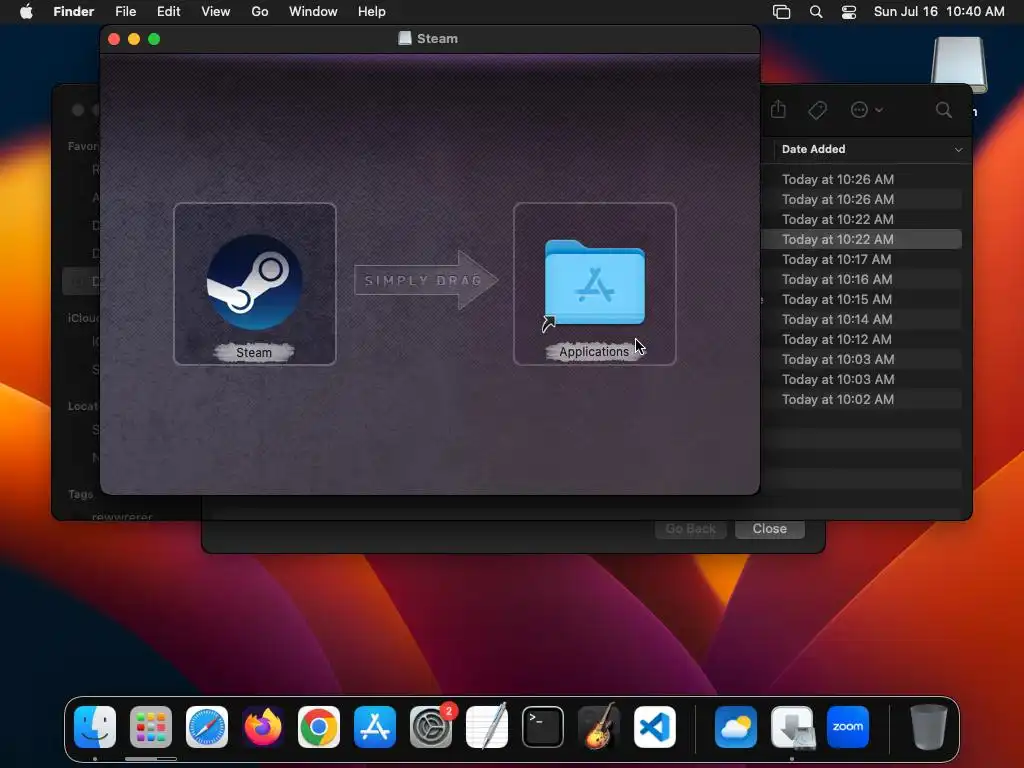Select row dated Today at 10:12 AM

tap(862, 340)
